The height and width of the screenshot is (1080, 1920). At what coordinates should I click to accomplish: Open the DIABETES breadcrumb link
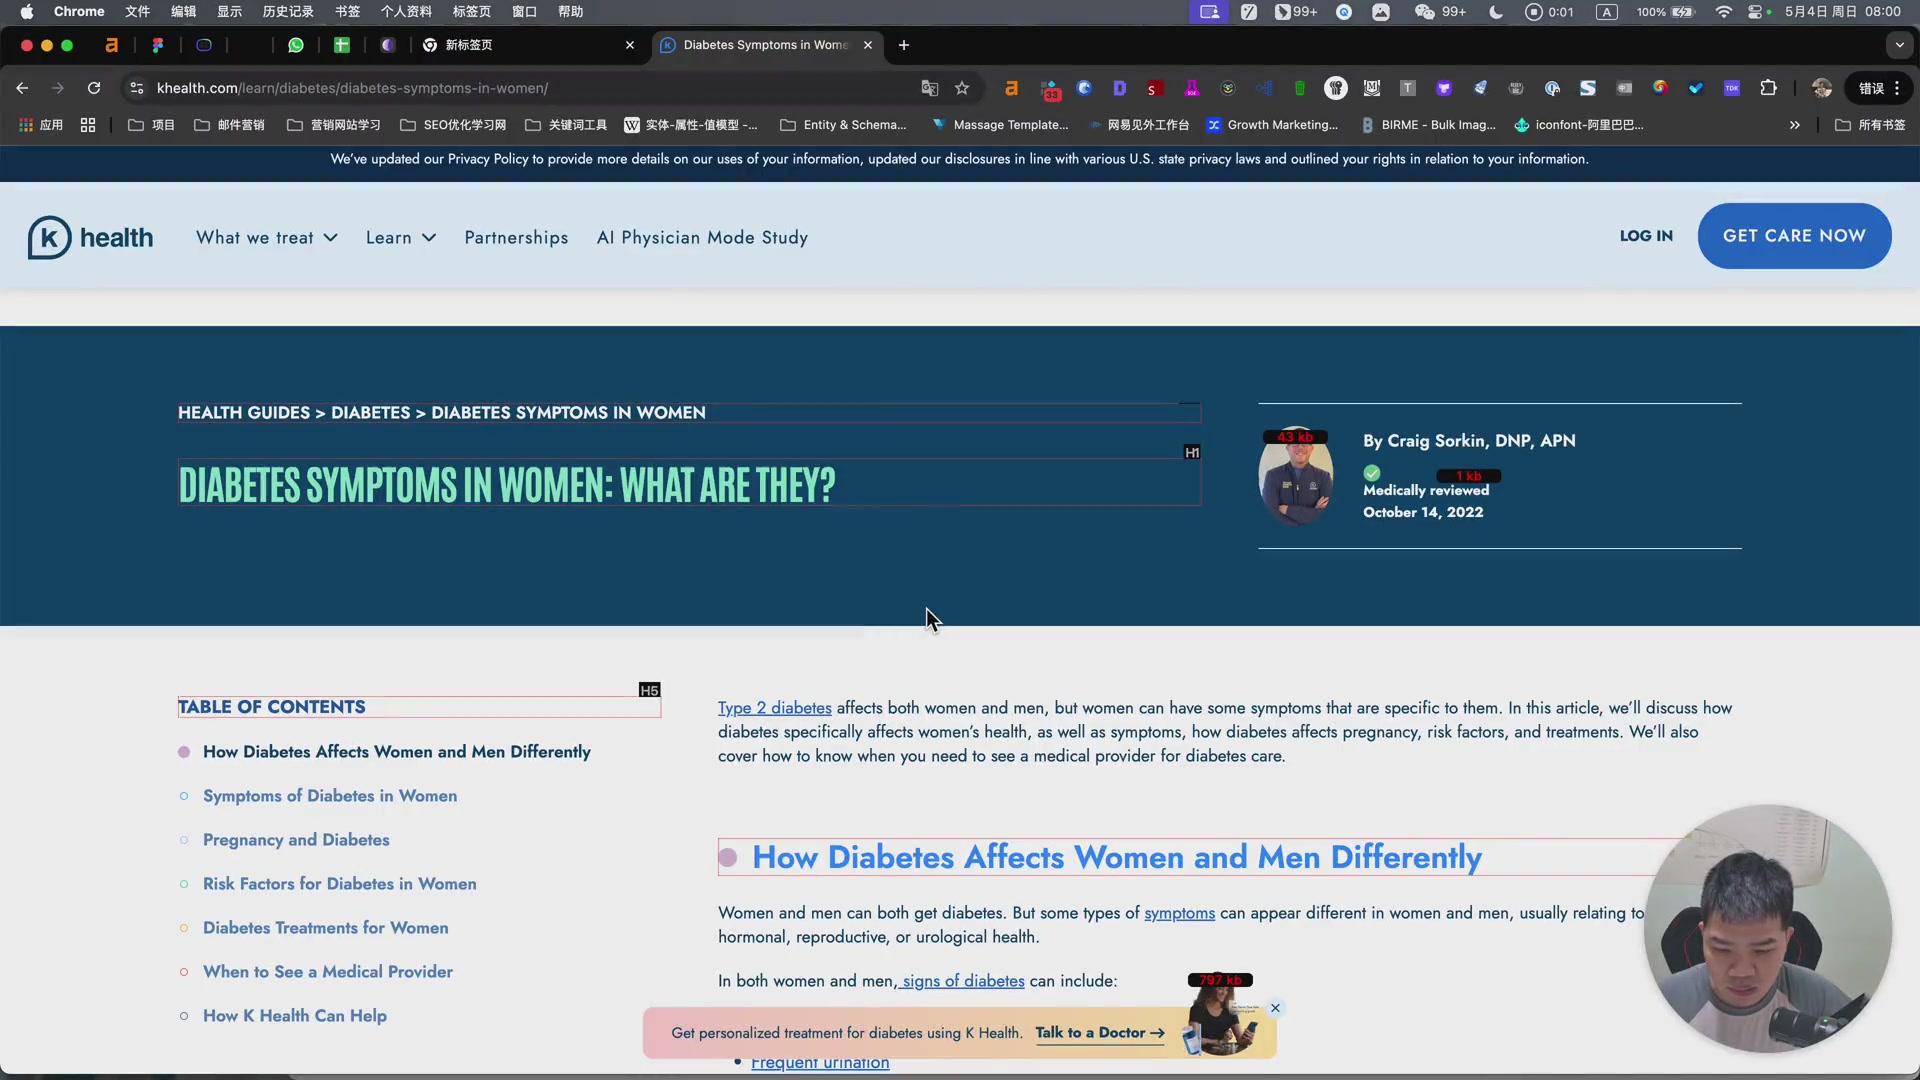pyautogui.click(x=370, y=413)
